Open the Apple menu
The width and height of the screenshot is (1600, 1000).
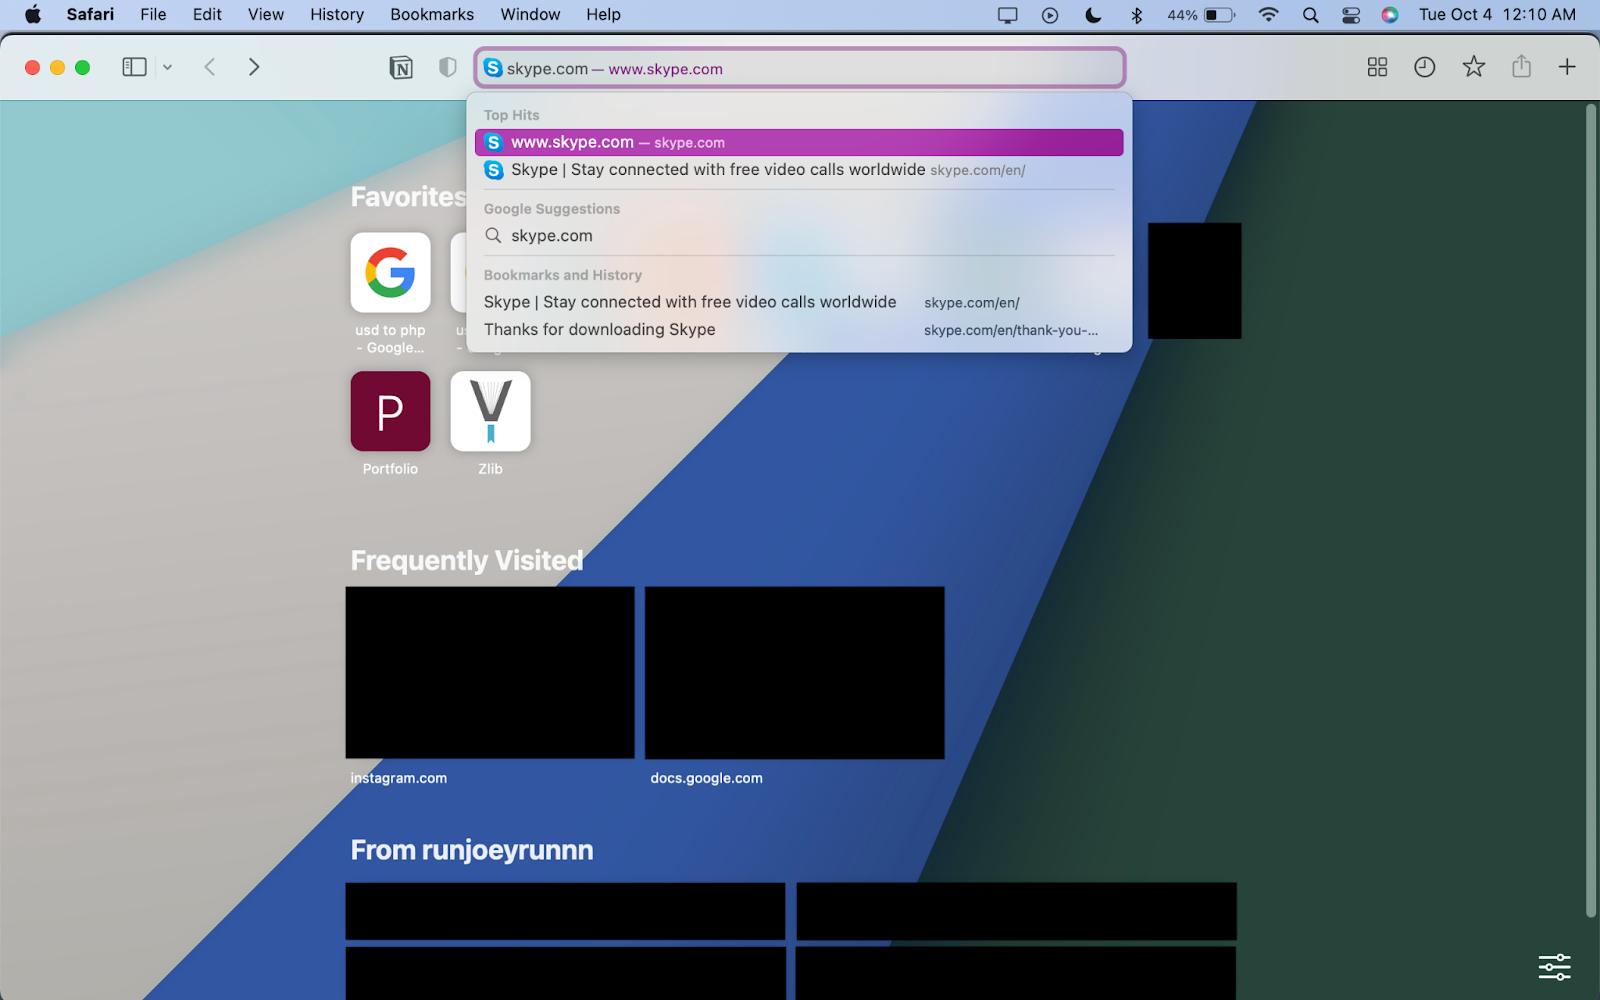33,14
